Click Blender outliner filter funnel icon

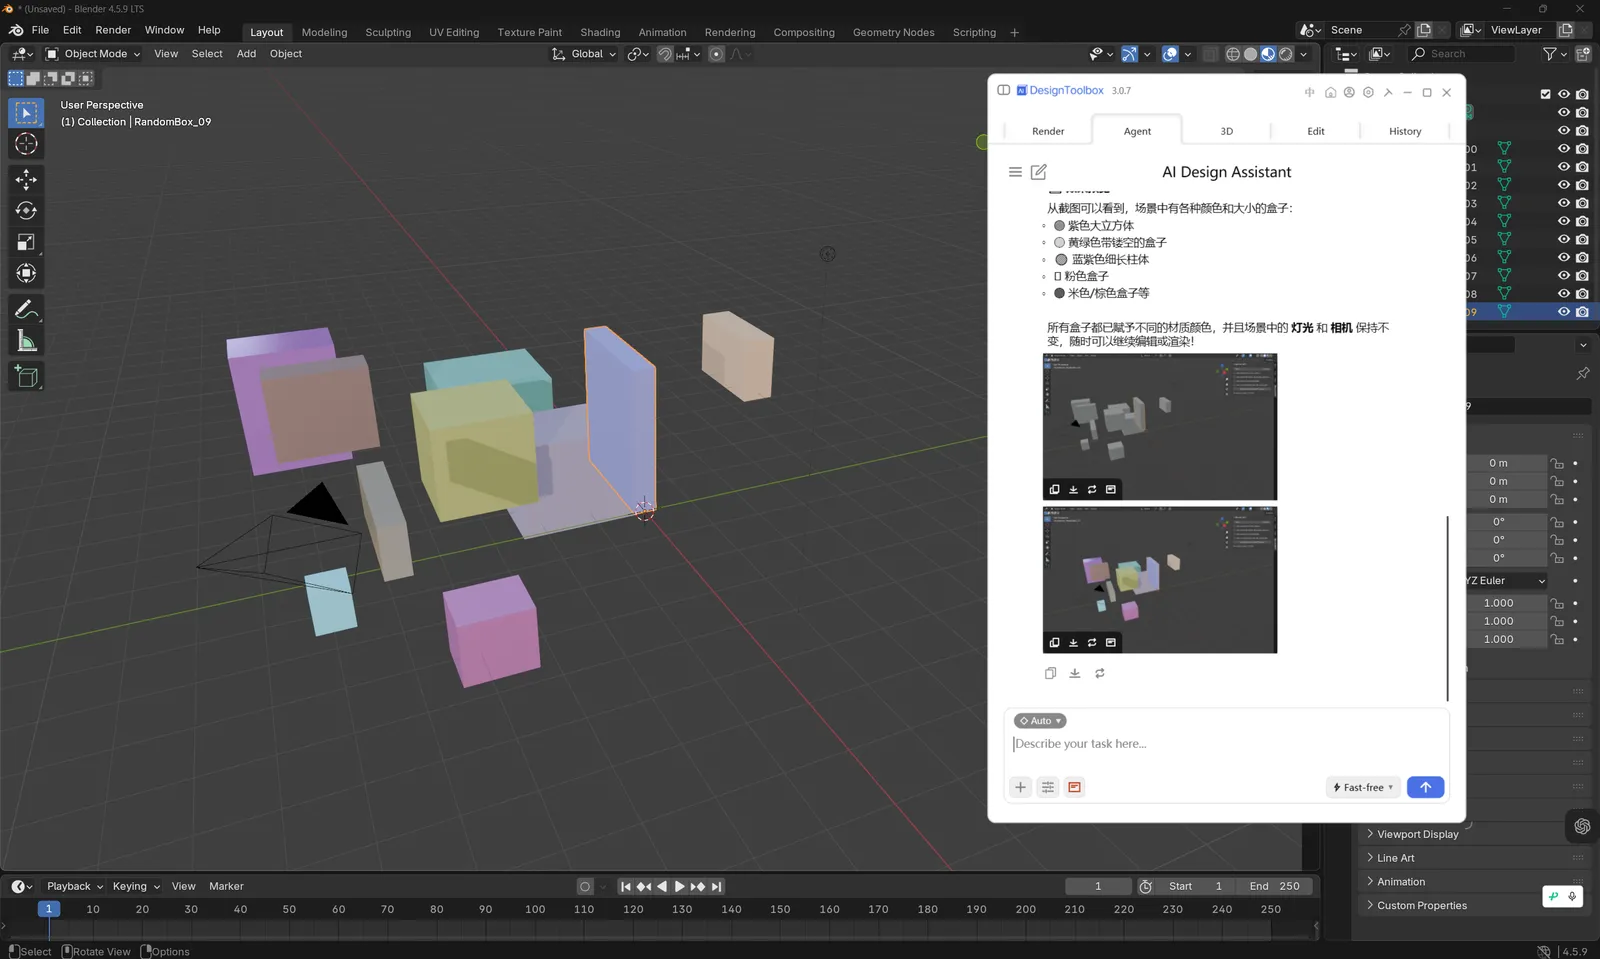(x=1549, y=54)
